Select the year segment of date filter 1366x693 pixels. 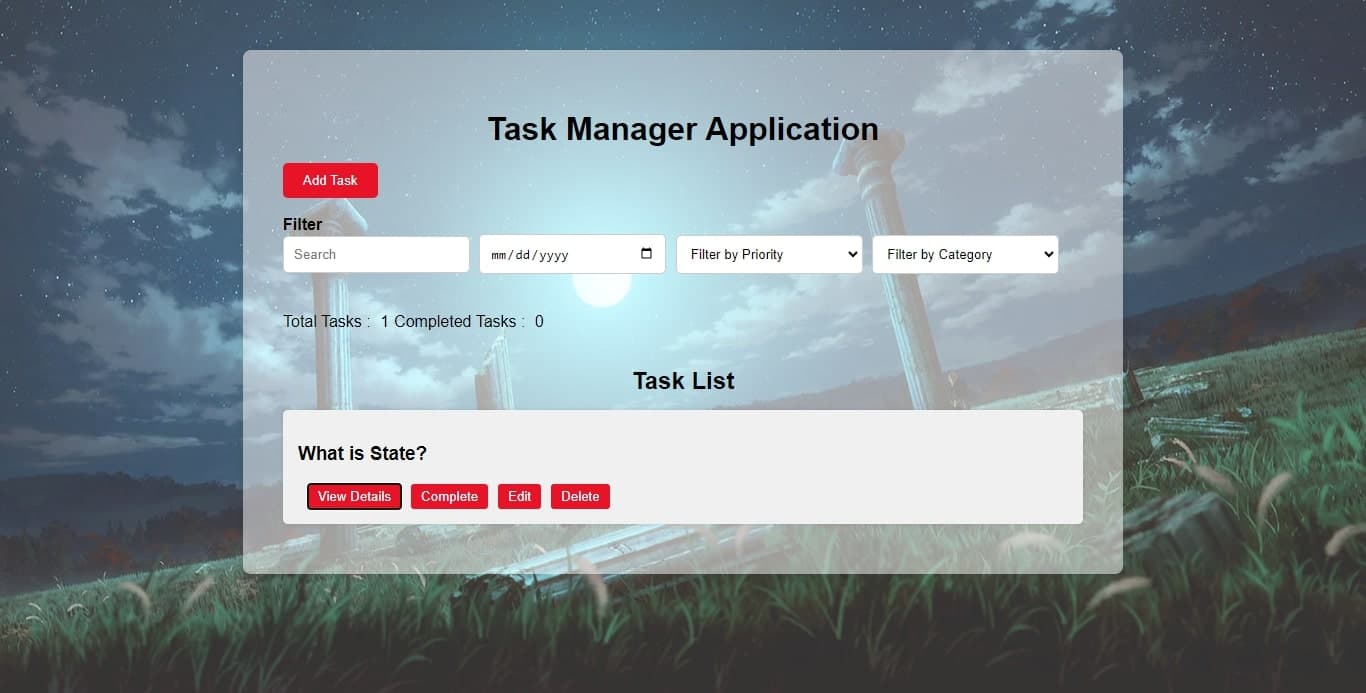tap(553, 255)
